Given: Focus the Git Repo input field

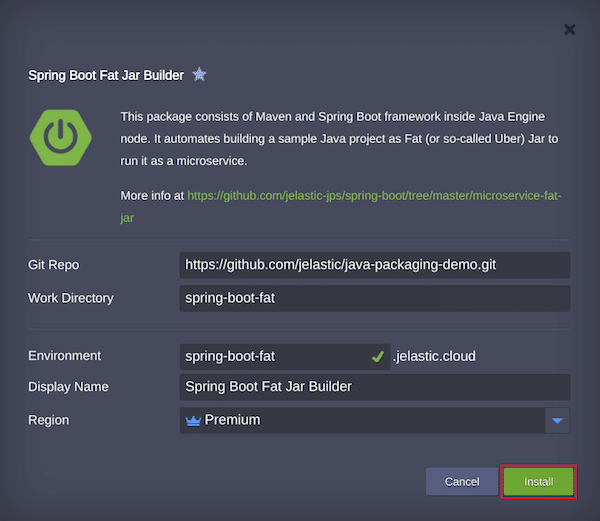Looking at the screenshot, I should (x=375, y=265).
